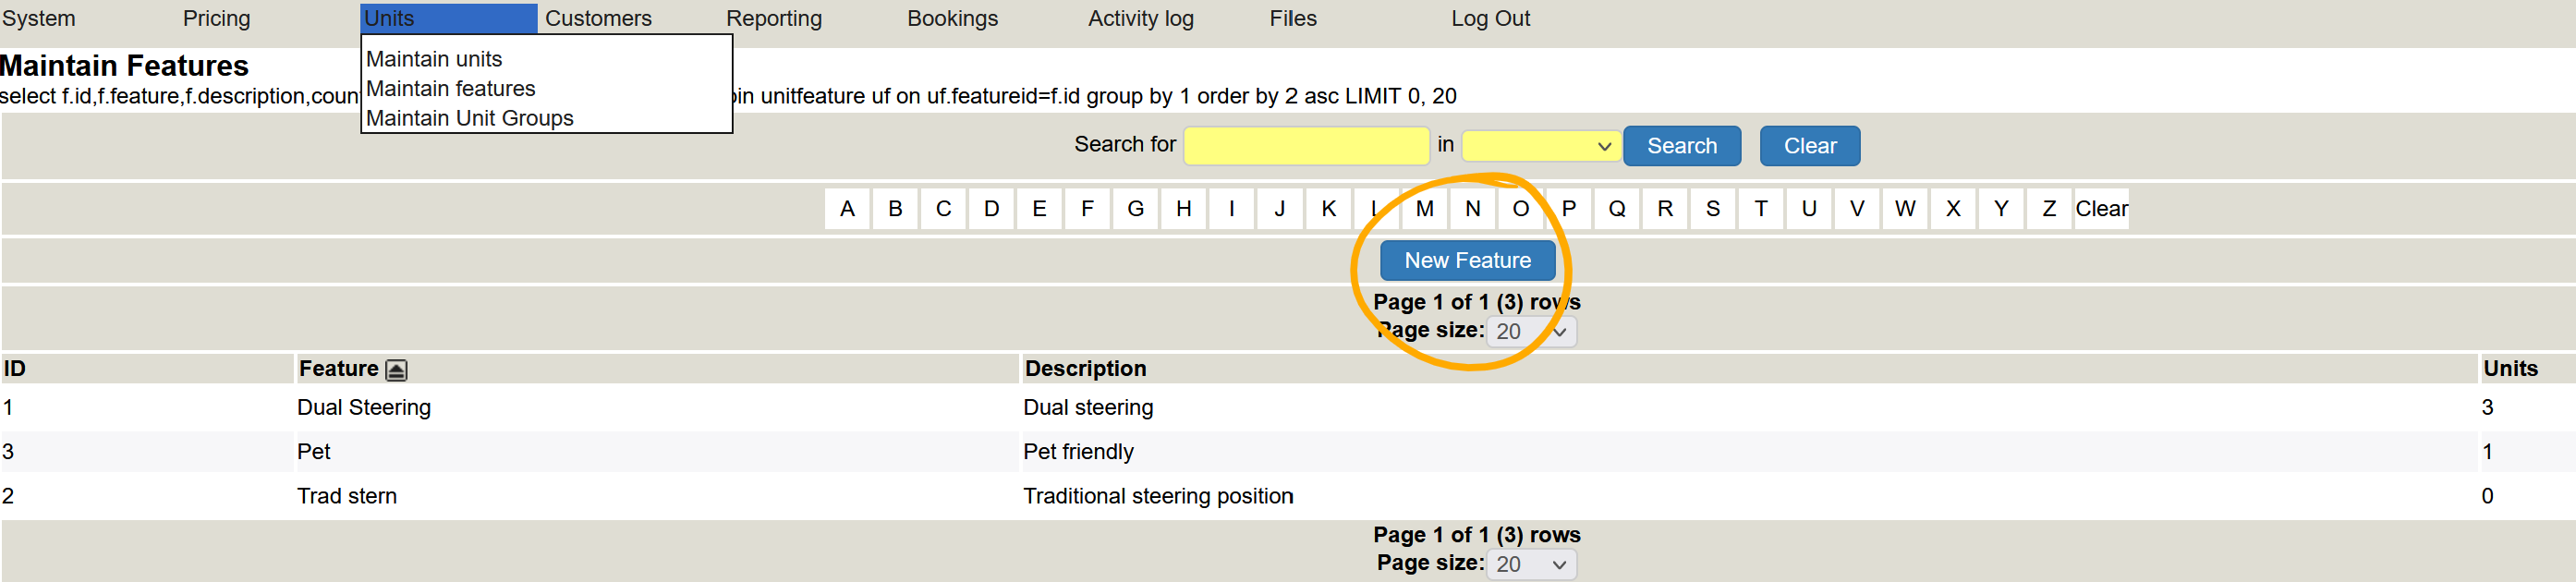Open the Dual Steering feature row

[363, 407]
